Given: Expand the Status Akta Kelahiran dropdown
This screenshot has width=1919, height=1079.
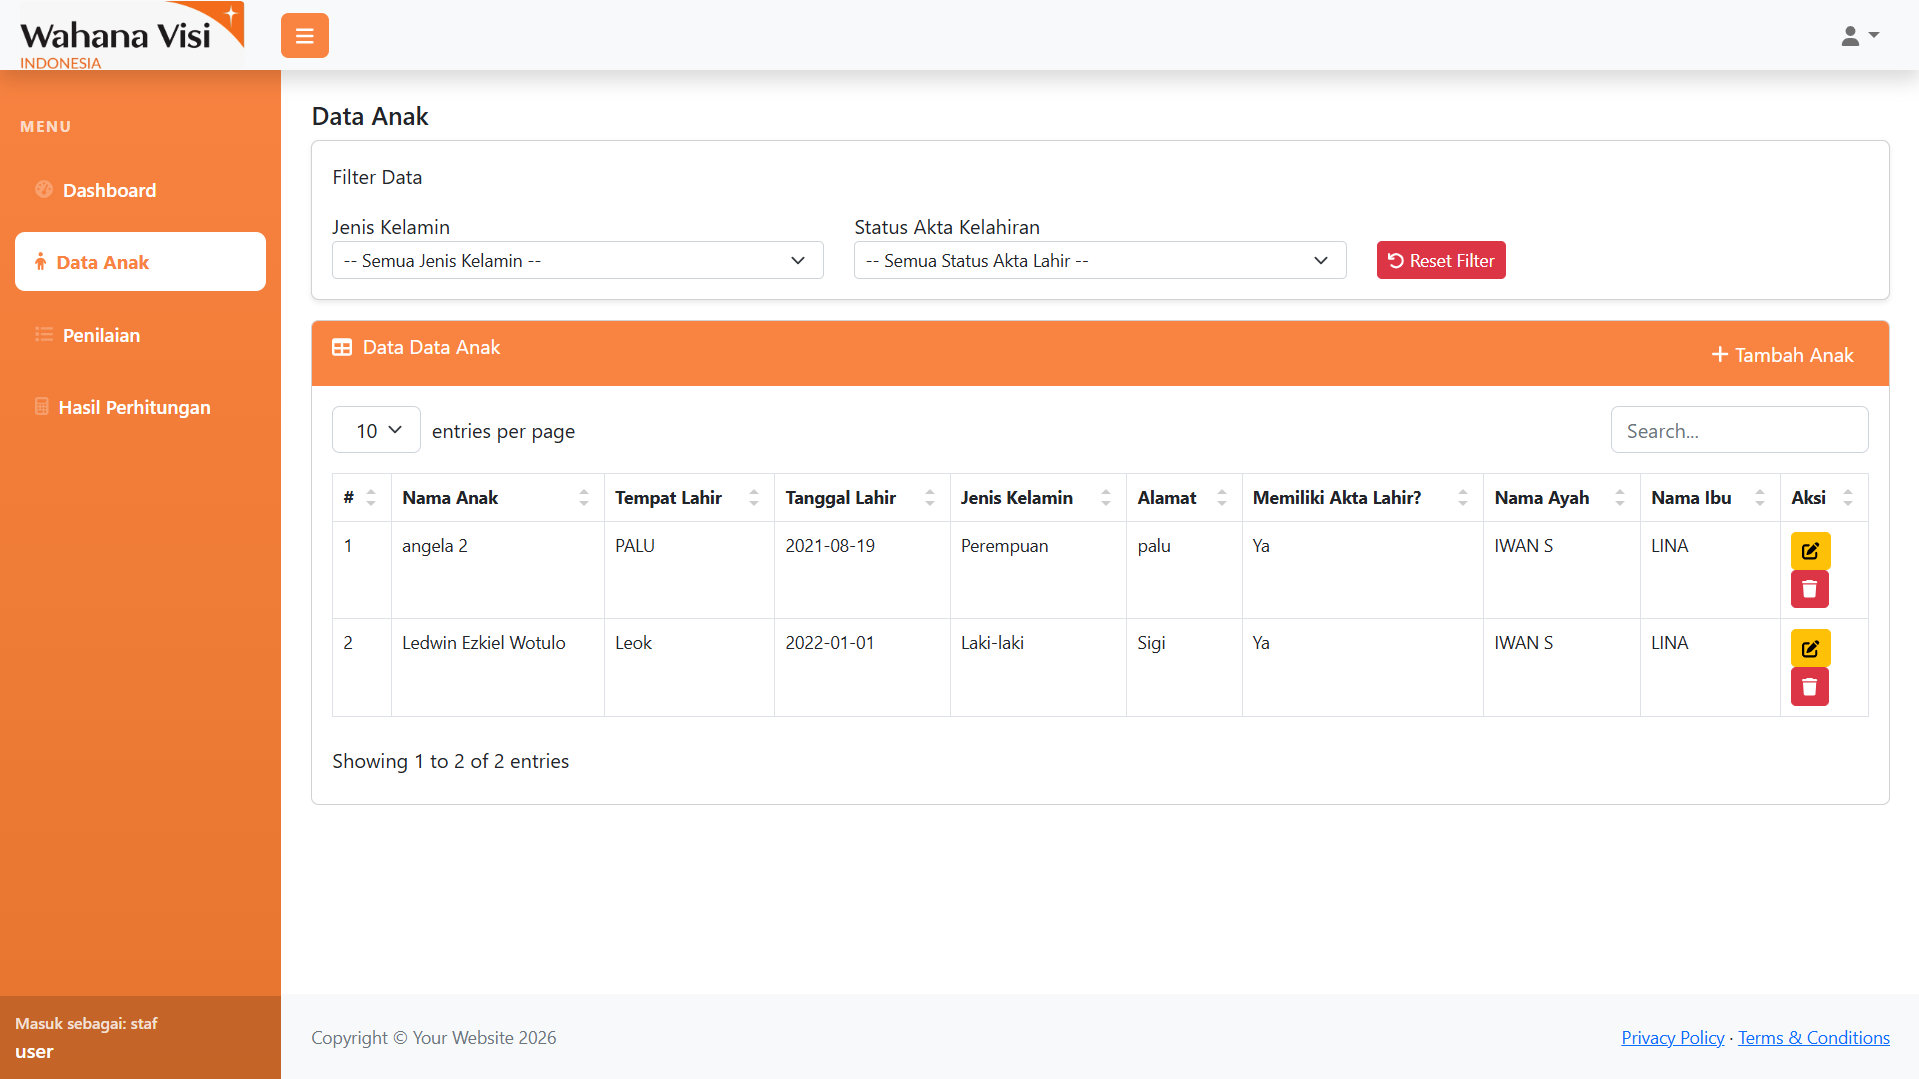Looking at the screenshot, I should (x=1099, y=261).
